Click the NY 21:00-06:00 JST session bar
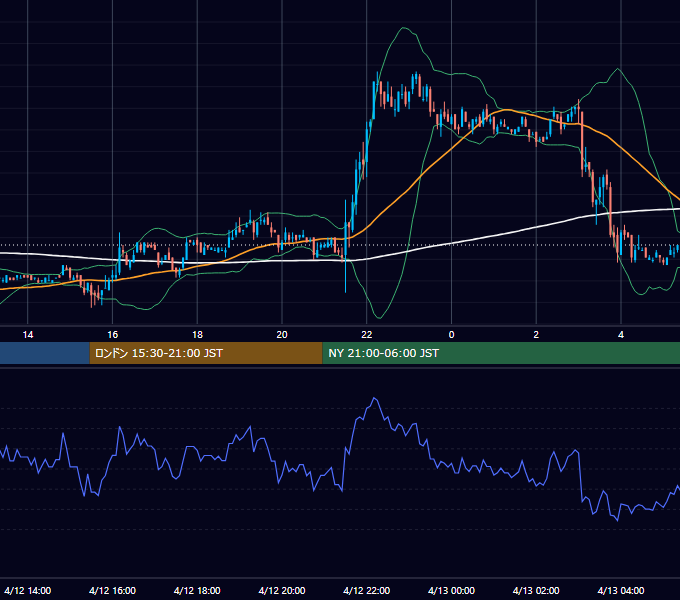The width and height of the screenshot is (680, 600). tap(501, 353)
